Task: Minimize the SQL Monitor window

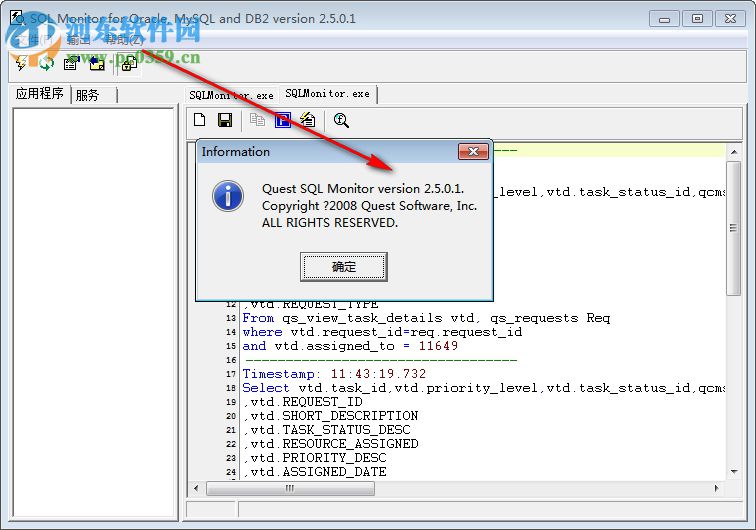Action: (664, 19)
